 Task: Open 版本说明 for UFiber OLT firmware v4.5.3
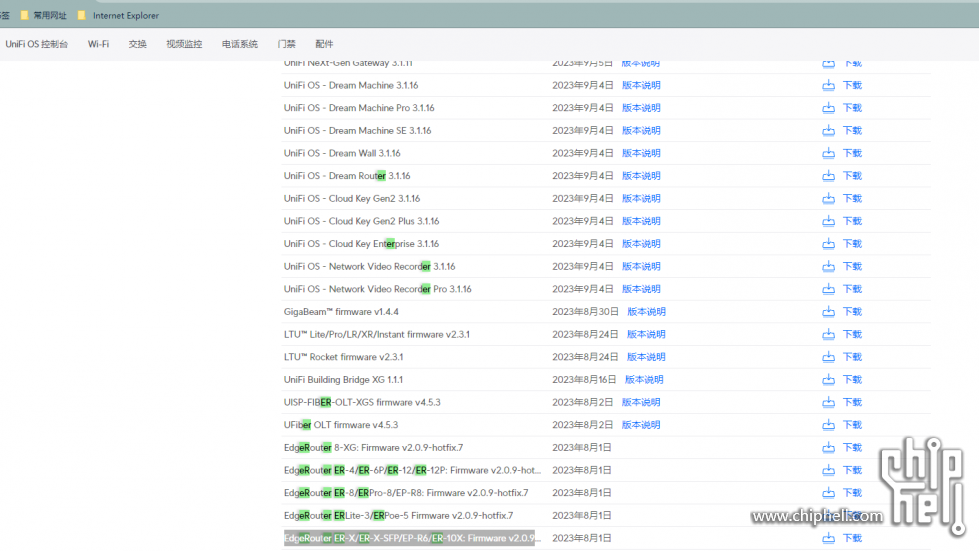point(641,425)
